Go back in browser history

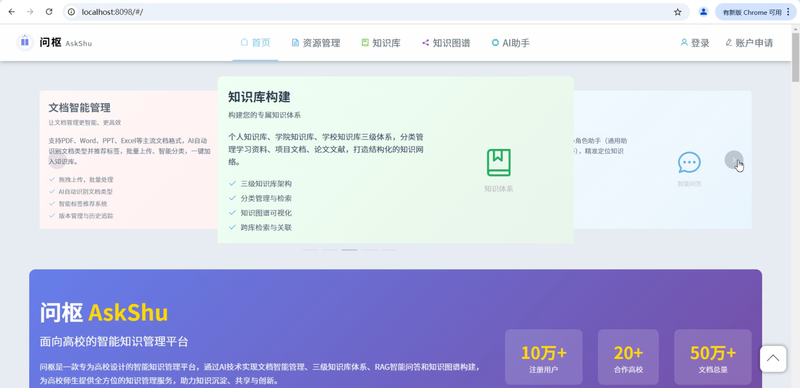[x=11, y=12]
